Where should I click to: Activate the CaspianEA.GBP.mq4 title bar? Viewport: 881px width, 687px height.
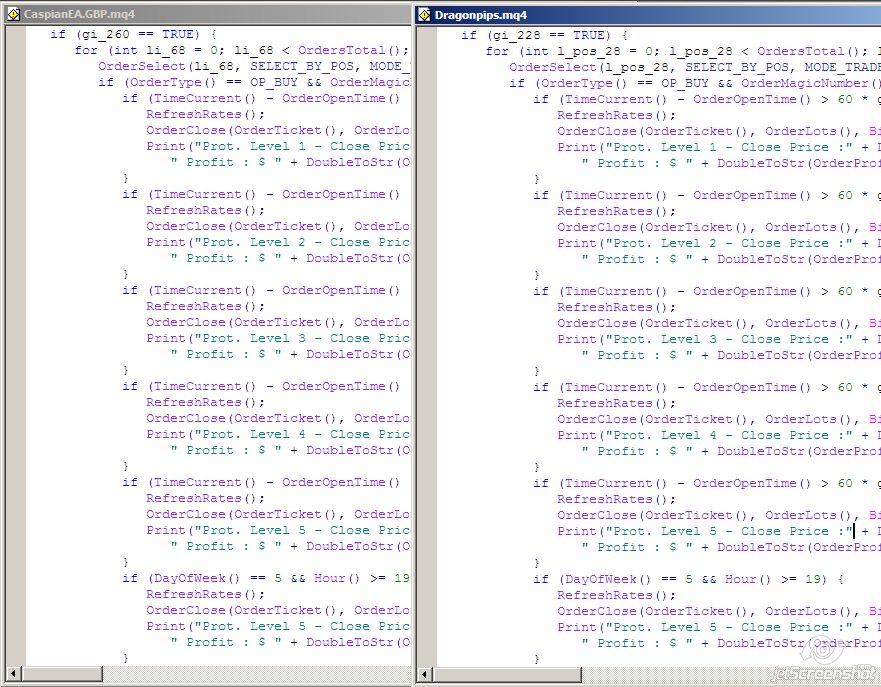point(208,14)
